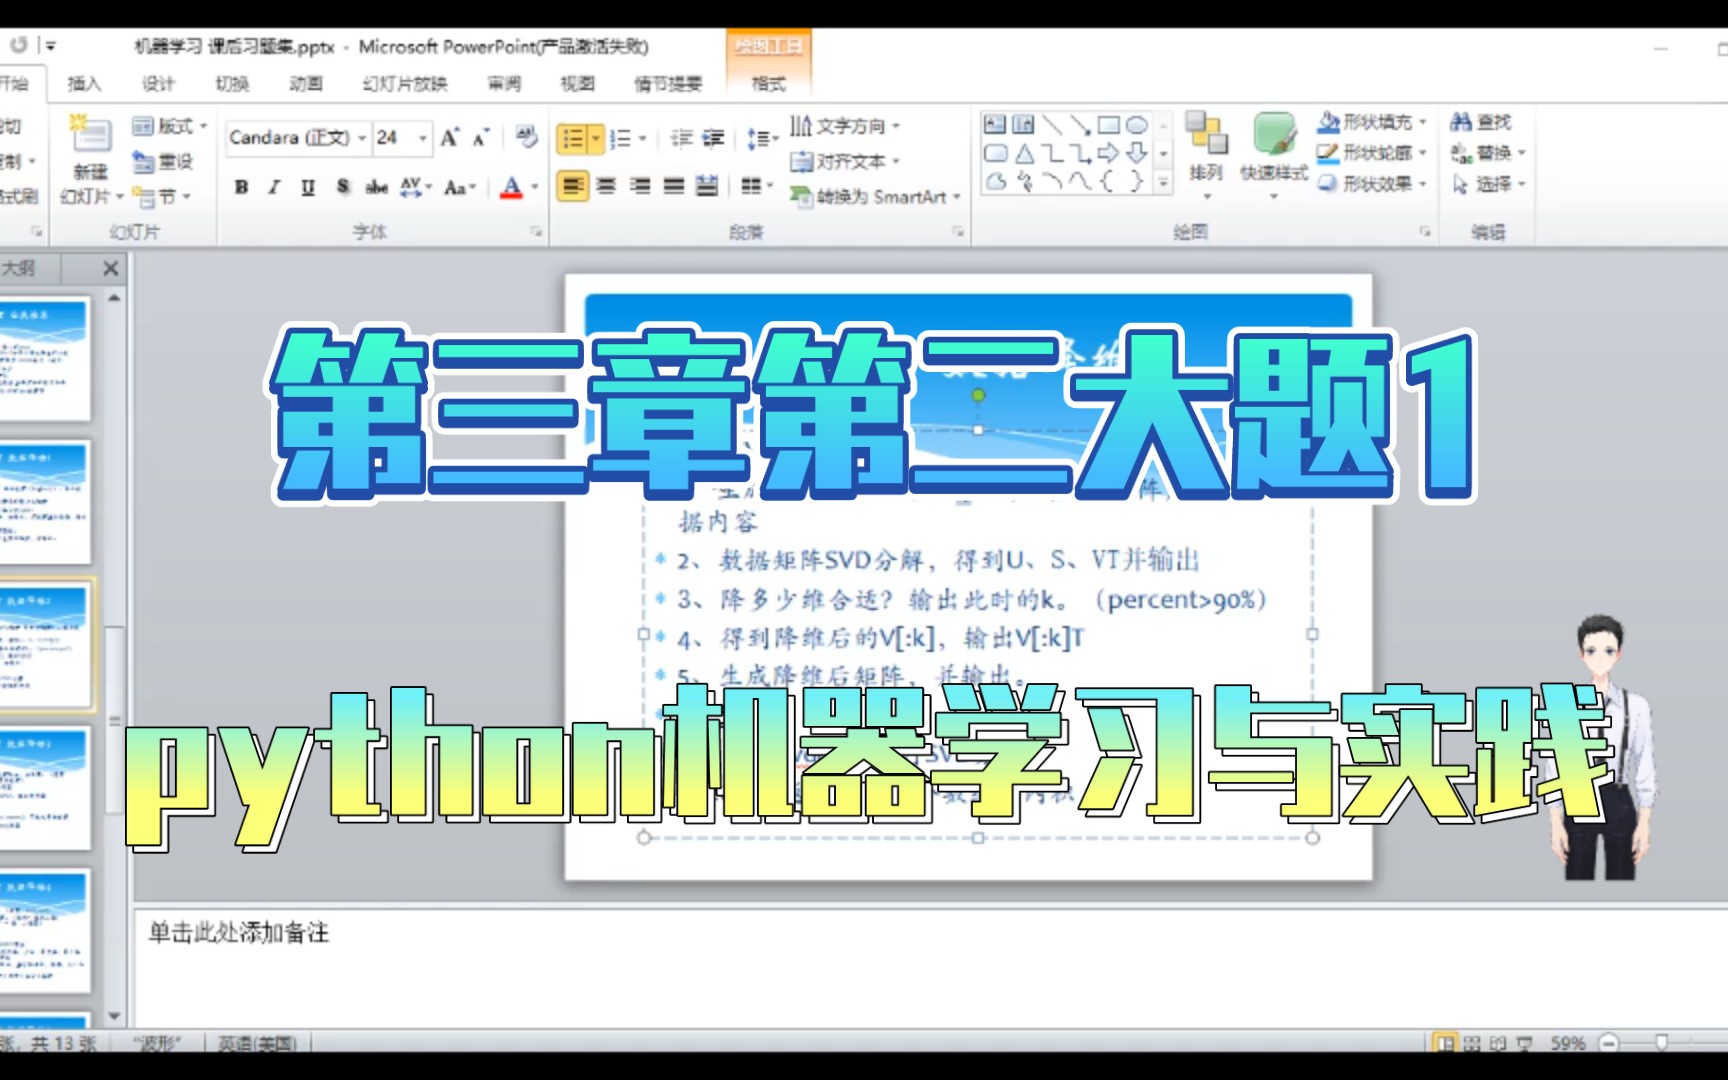Select the Bold formatting icon
Image resolution: width=1728 pixels, height=1080 pixels.
(240, 186)
